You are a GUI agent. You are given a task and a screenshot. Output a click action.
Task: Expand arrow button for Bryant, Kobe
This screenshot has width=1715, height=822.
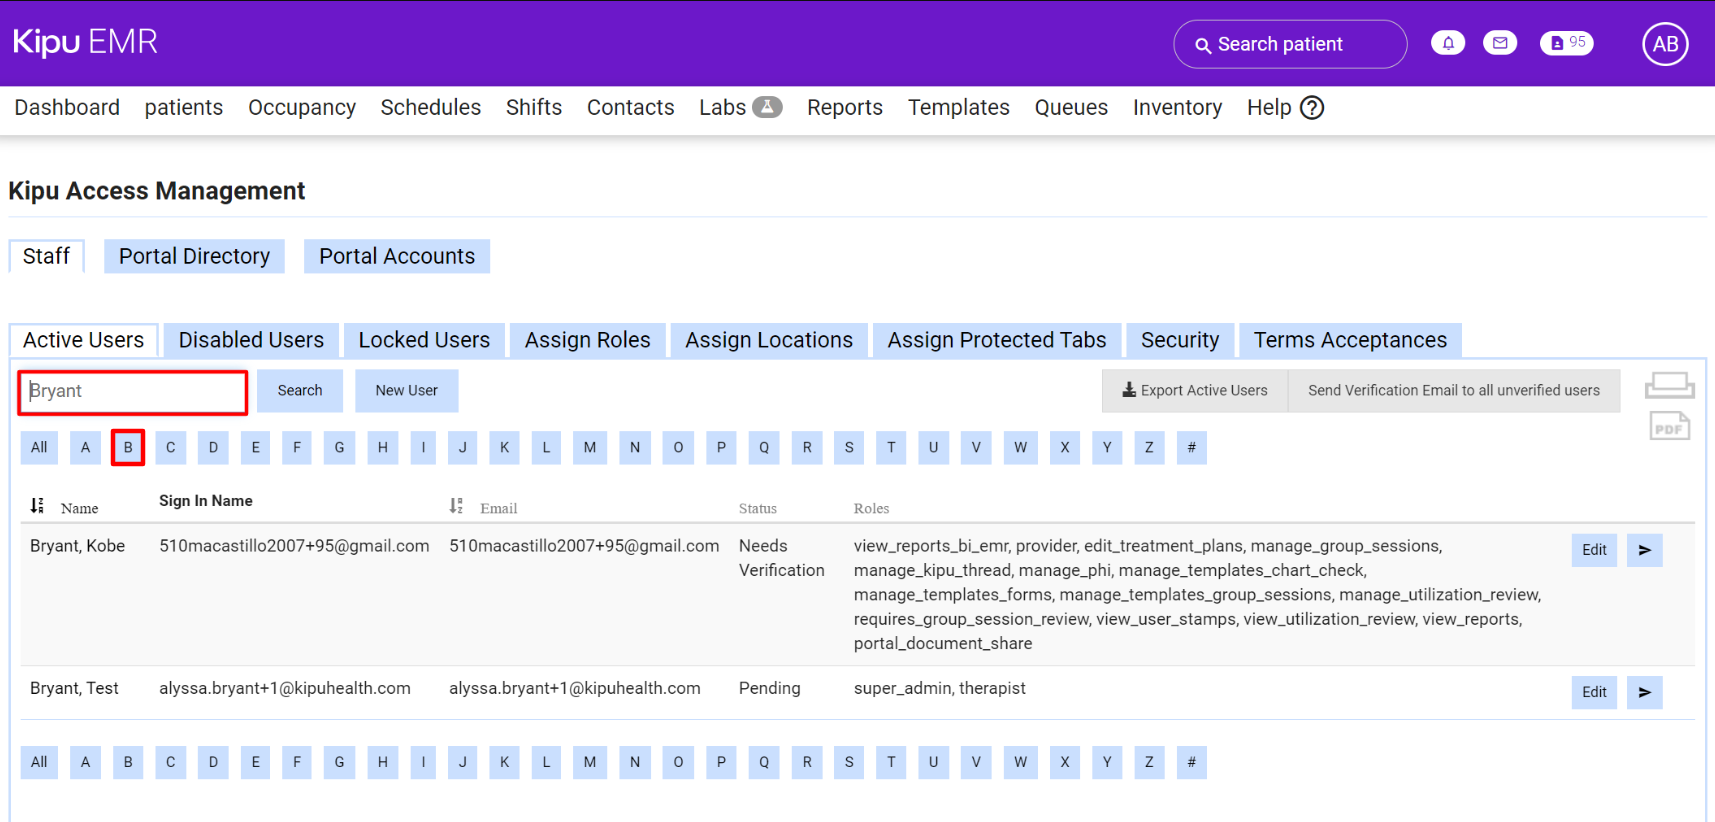[x=1644, y=550]
